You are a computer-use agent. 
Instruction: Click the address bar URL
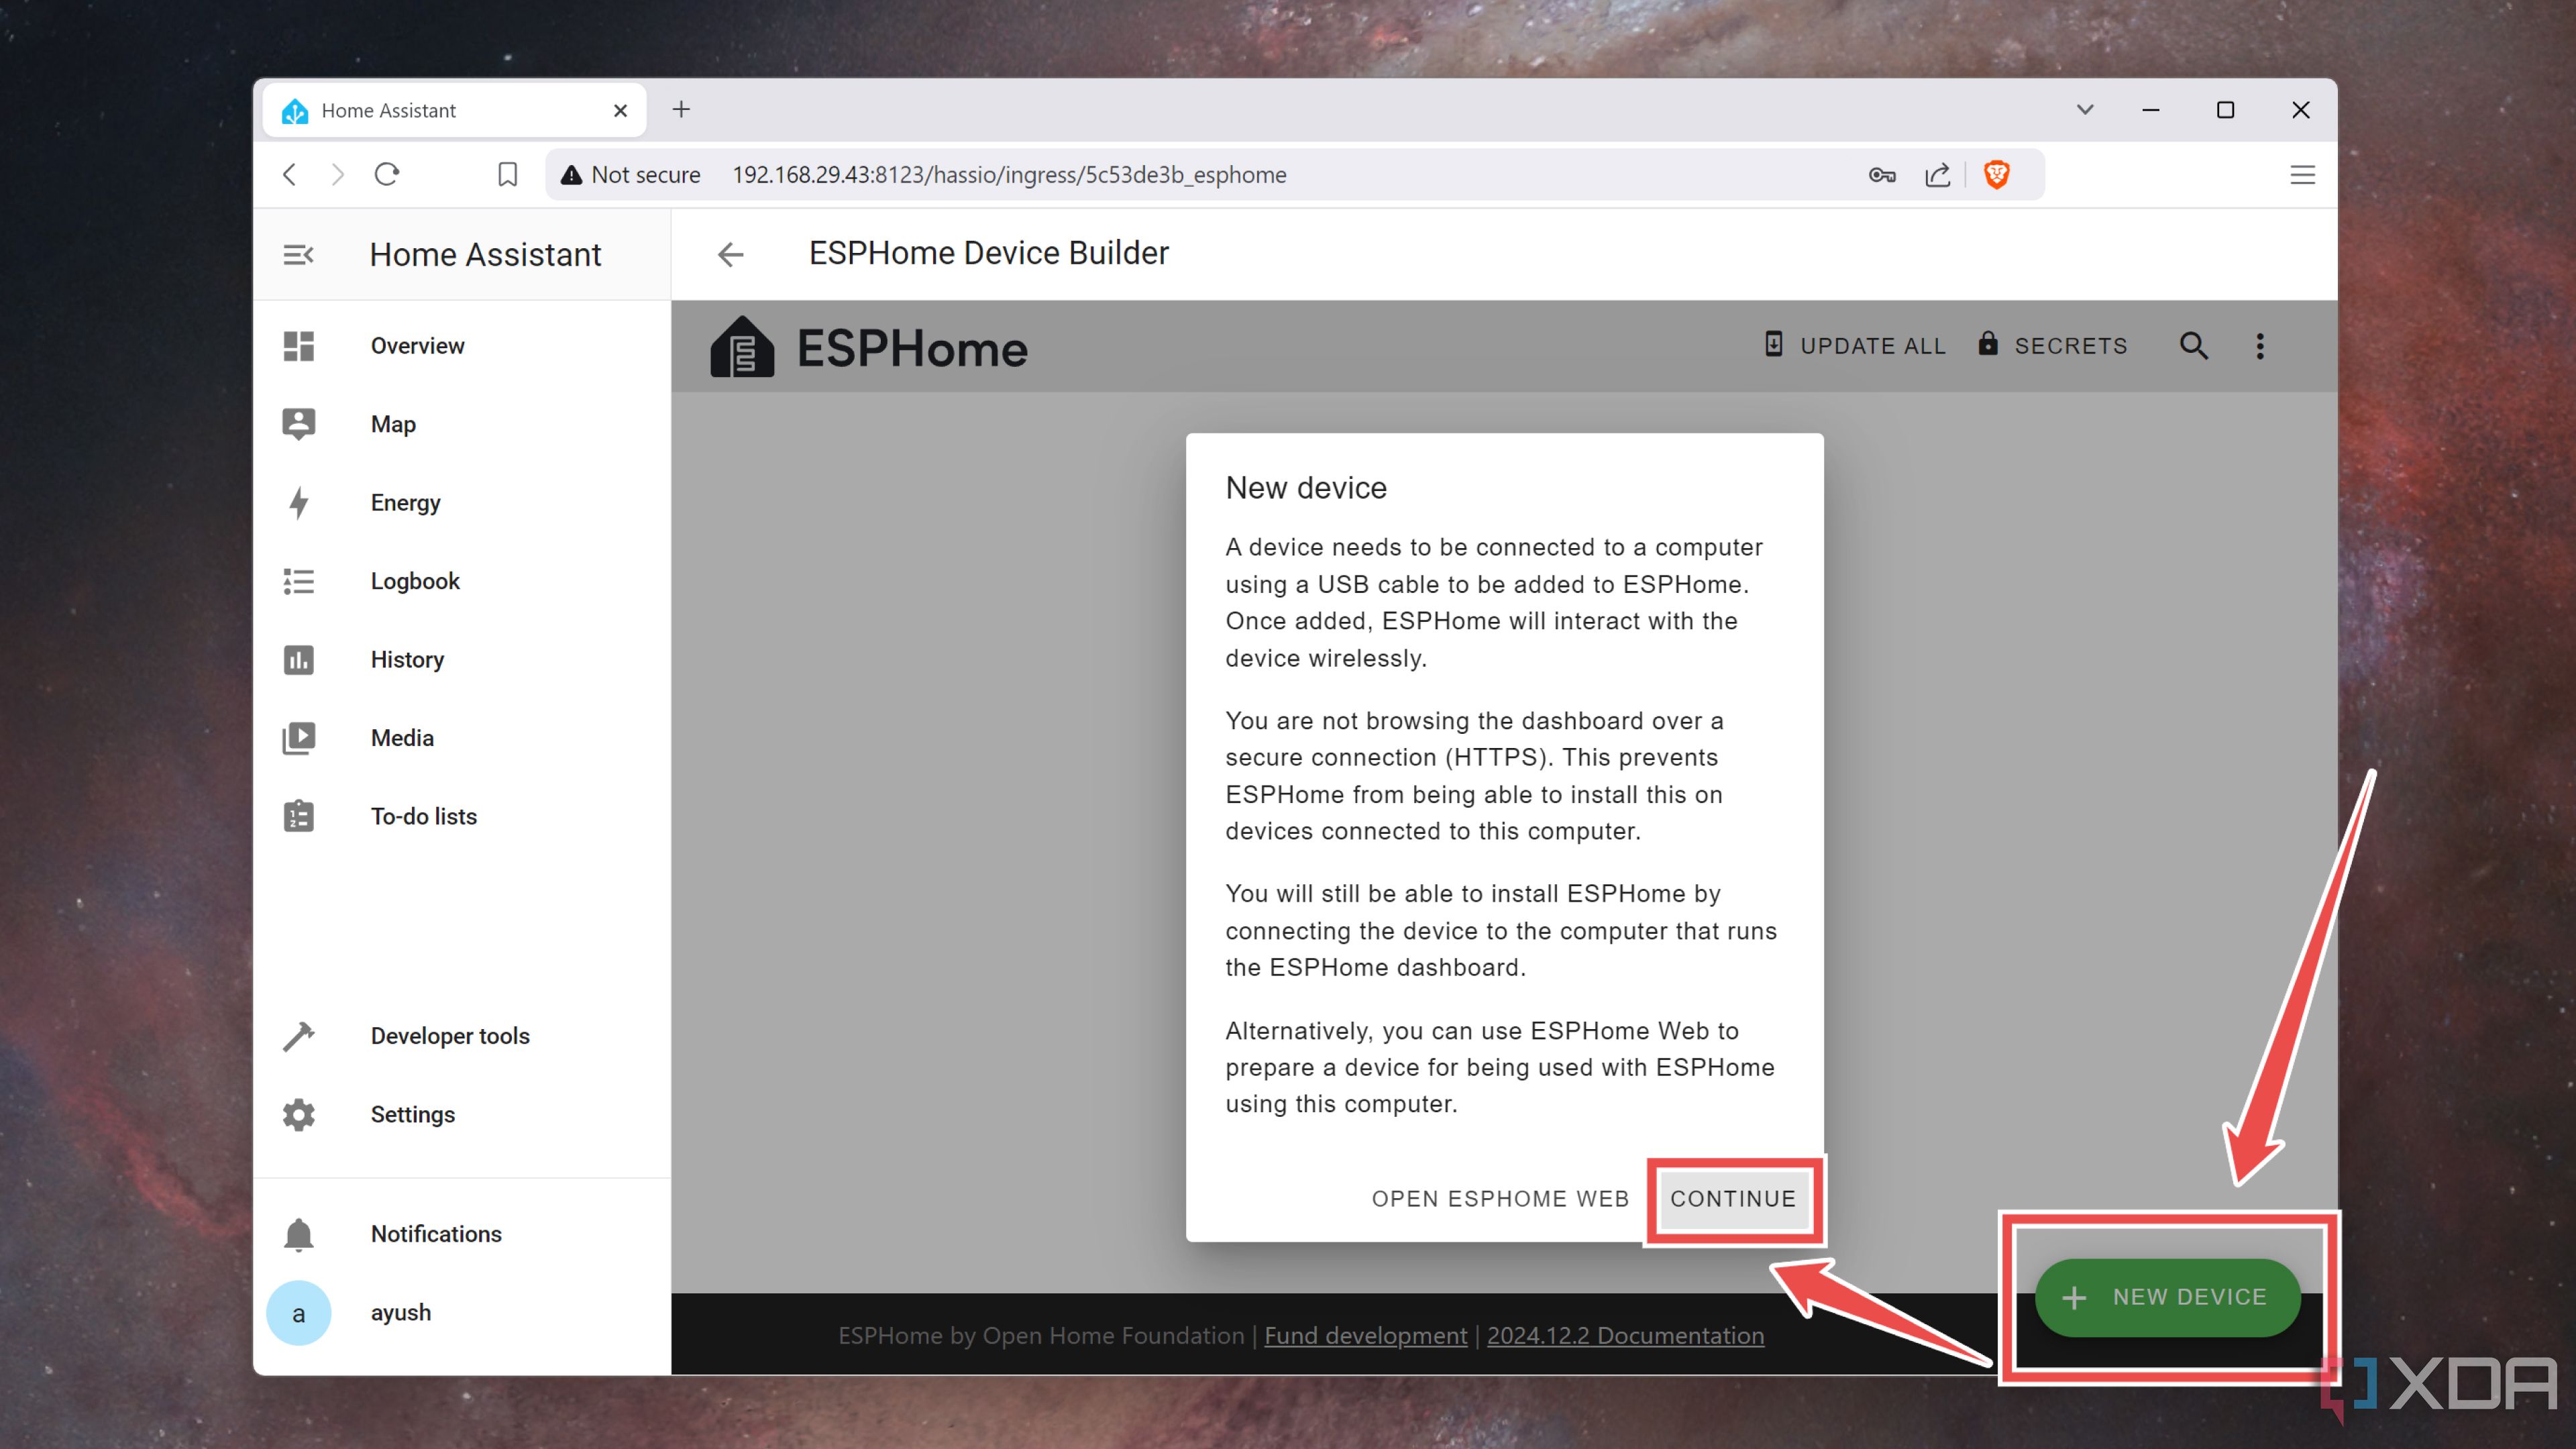1009,175
